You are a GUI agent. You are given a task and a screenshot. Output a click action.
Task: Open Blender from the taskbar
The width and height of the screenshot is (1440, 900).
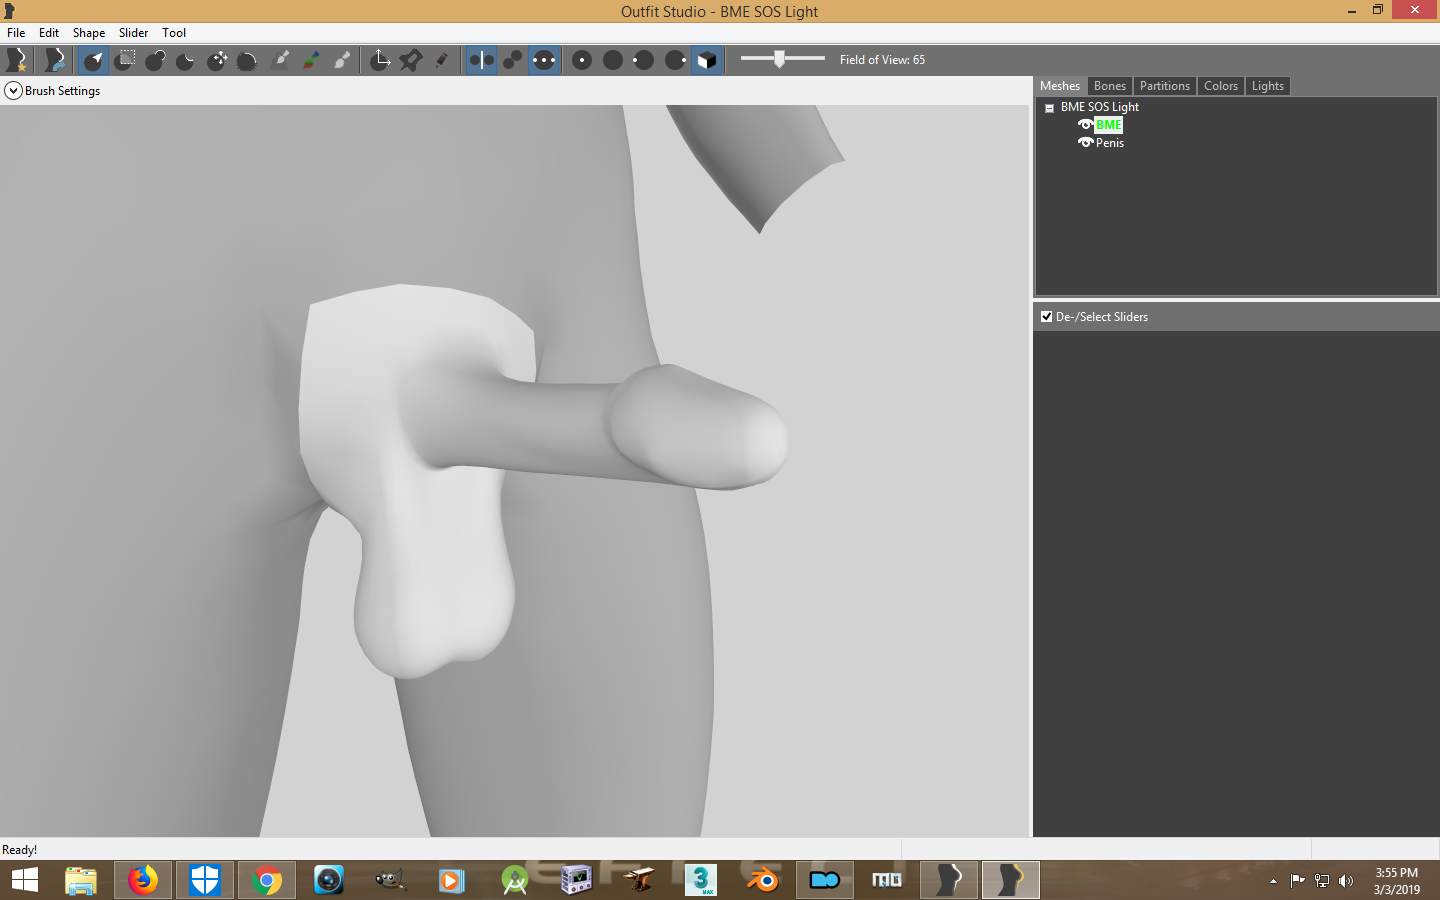point(763,880)
